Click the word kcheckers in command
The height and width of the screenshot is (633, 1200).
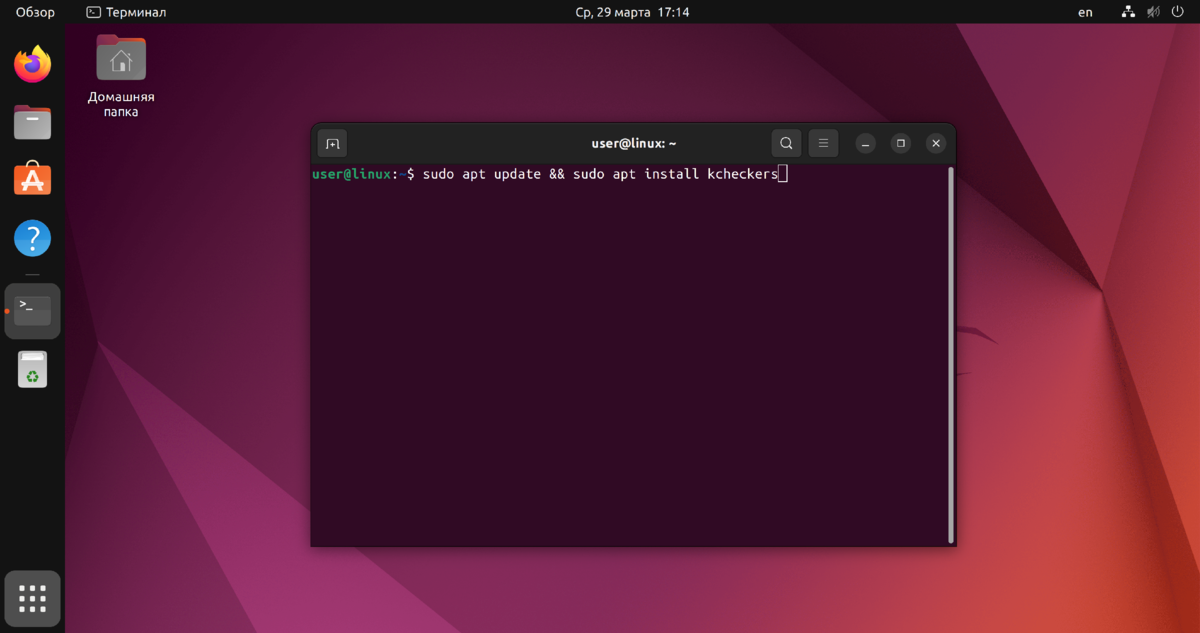742,174
